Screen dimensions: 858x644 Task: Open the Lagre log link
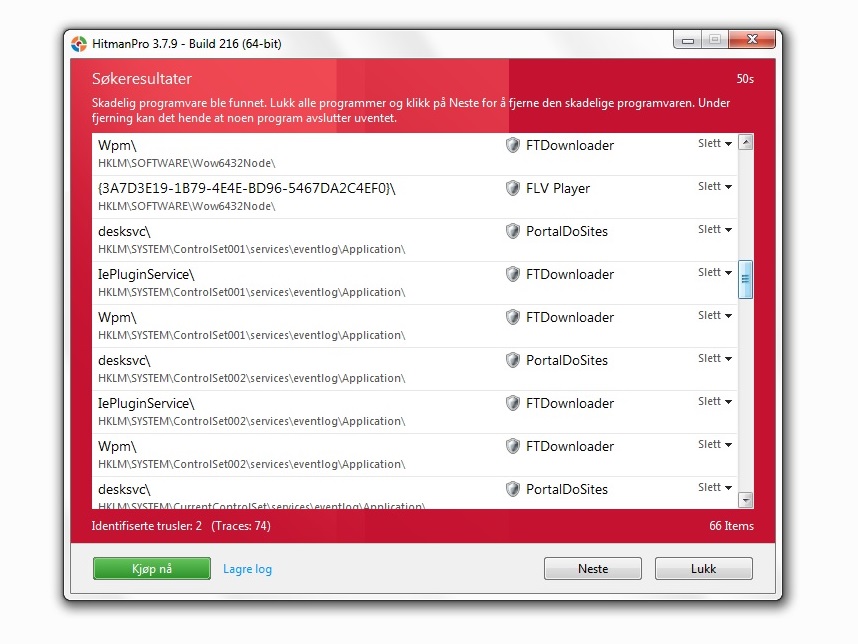click(247, 569)
